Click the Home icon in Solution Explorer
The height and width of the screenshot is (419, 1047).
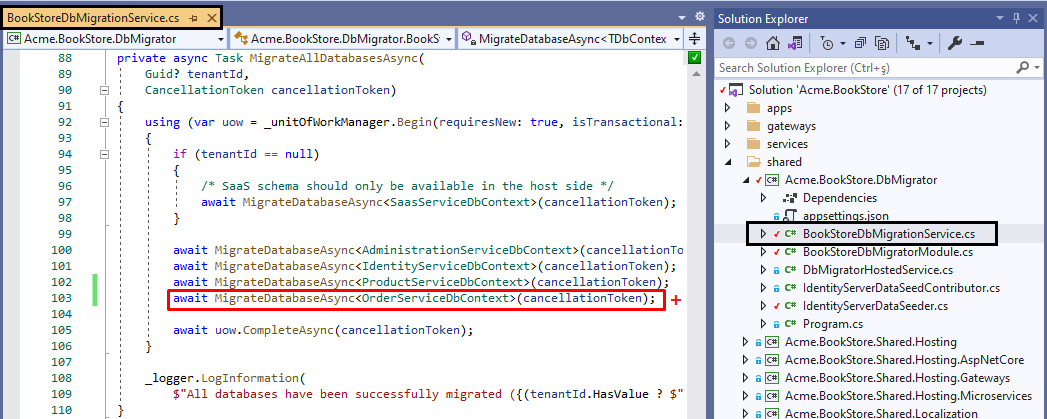[773, 43]
